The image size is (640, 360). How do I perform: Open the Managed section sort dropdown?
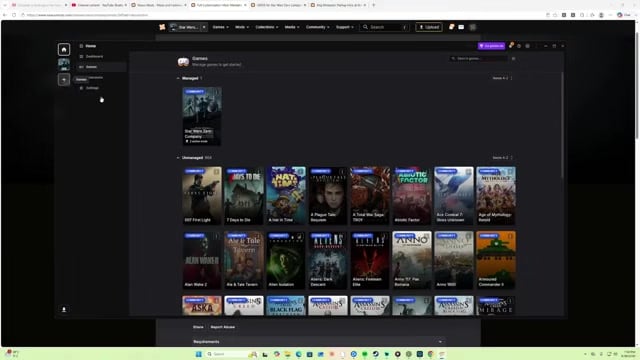coord(502,78)
